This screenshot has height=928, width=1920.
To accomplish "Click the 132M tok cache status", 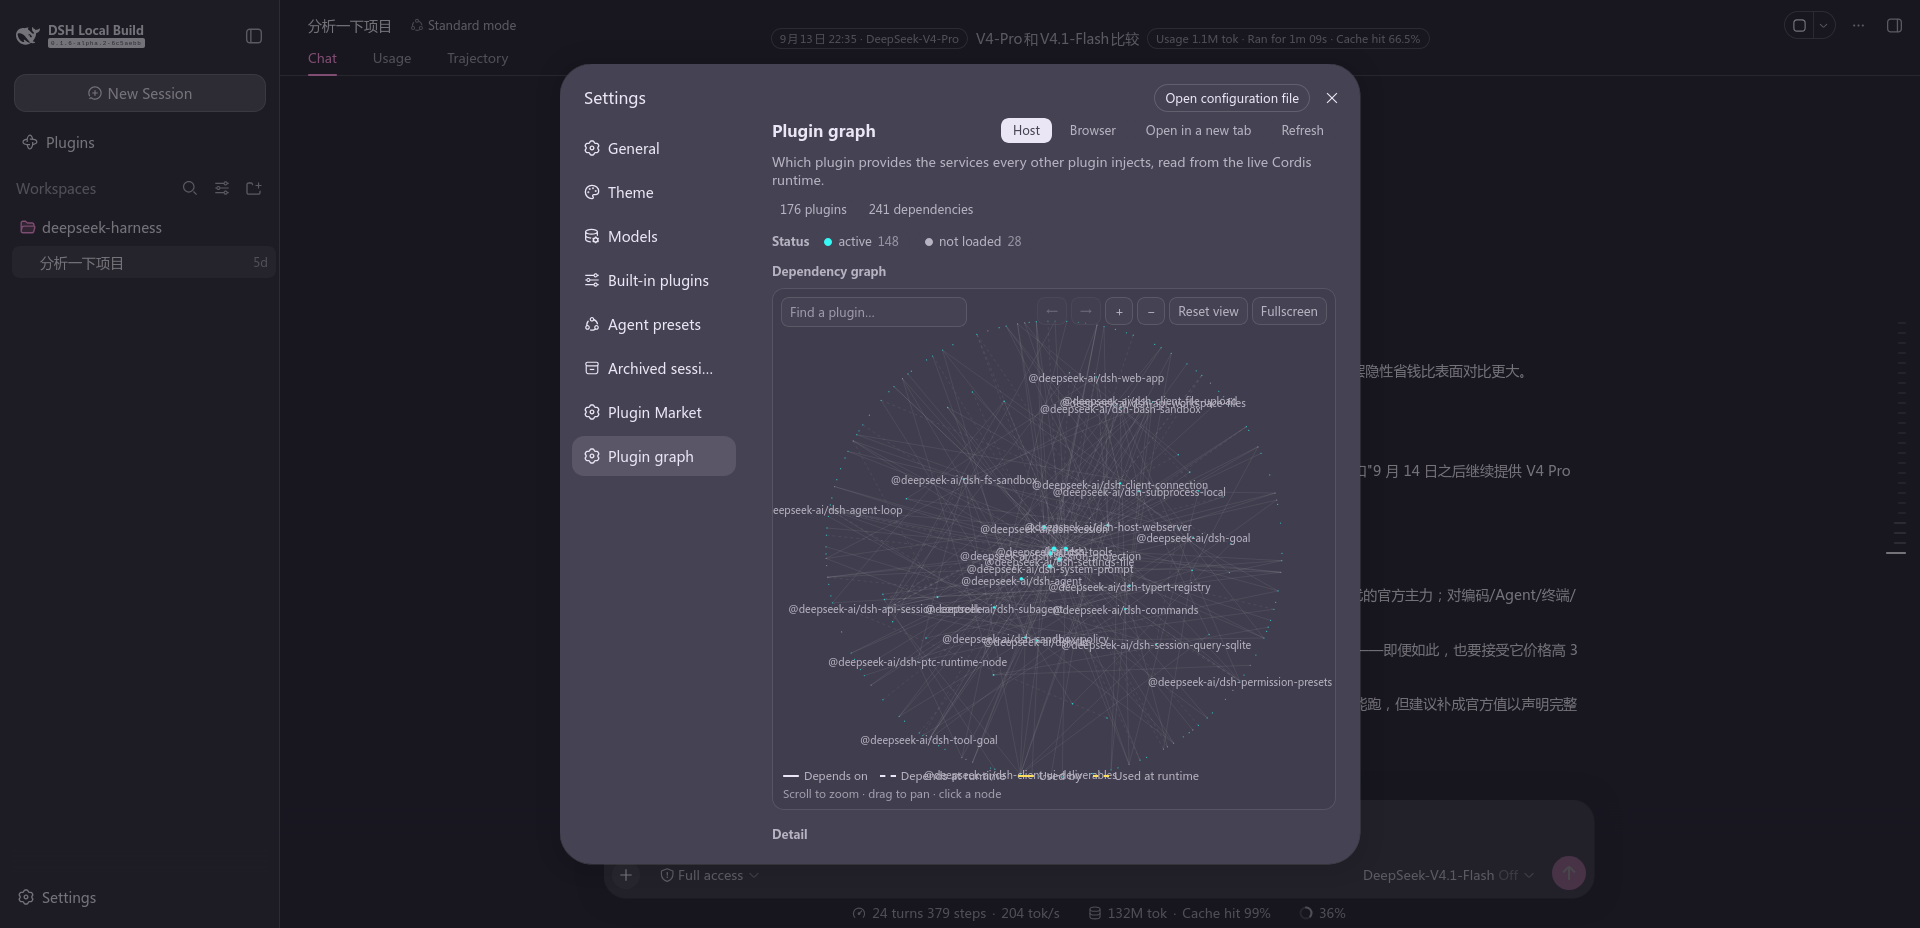I will [x=1179, y=913].
